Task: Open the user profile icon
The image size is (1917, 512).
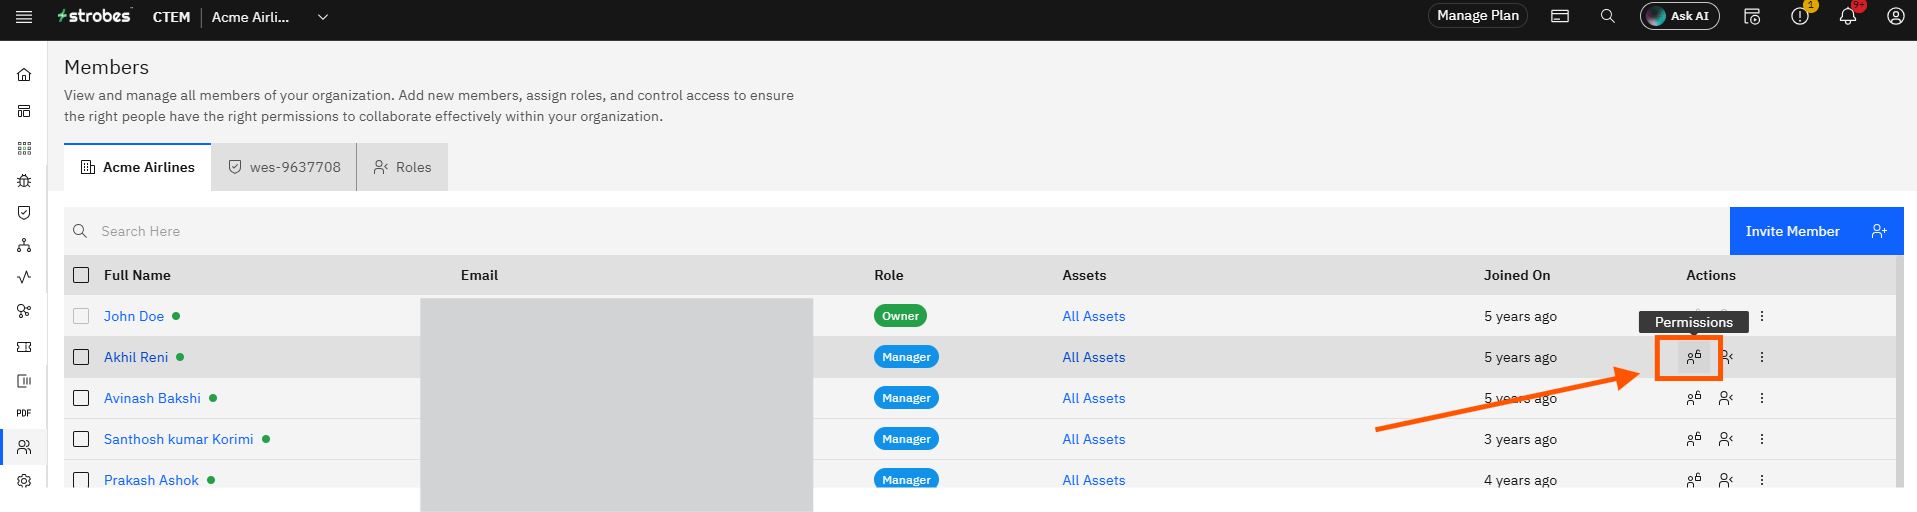Action: [x=1896, y=16]
